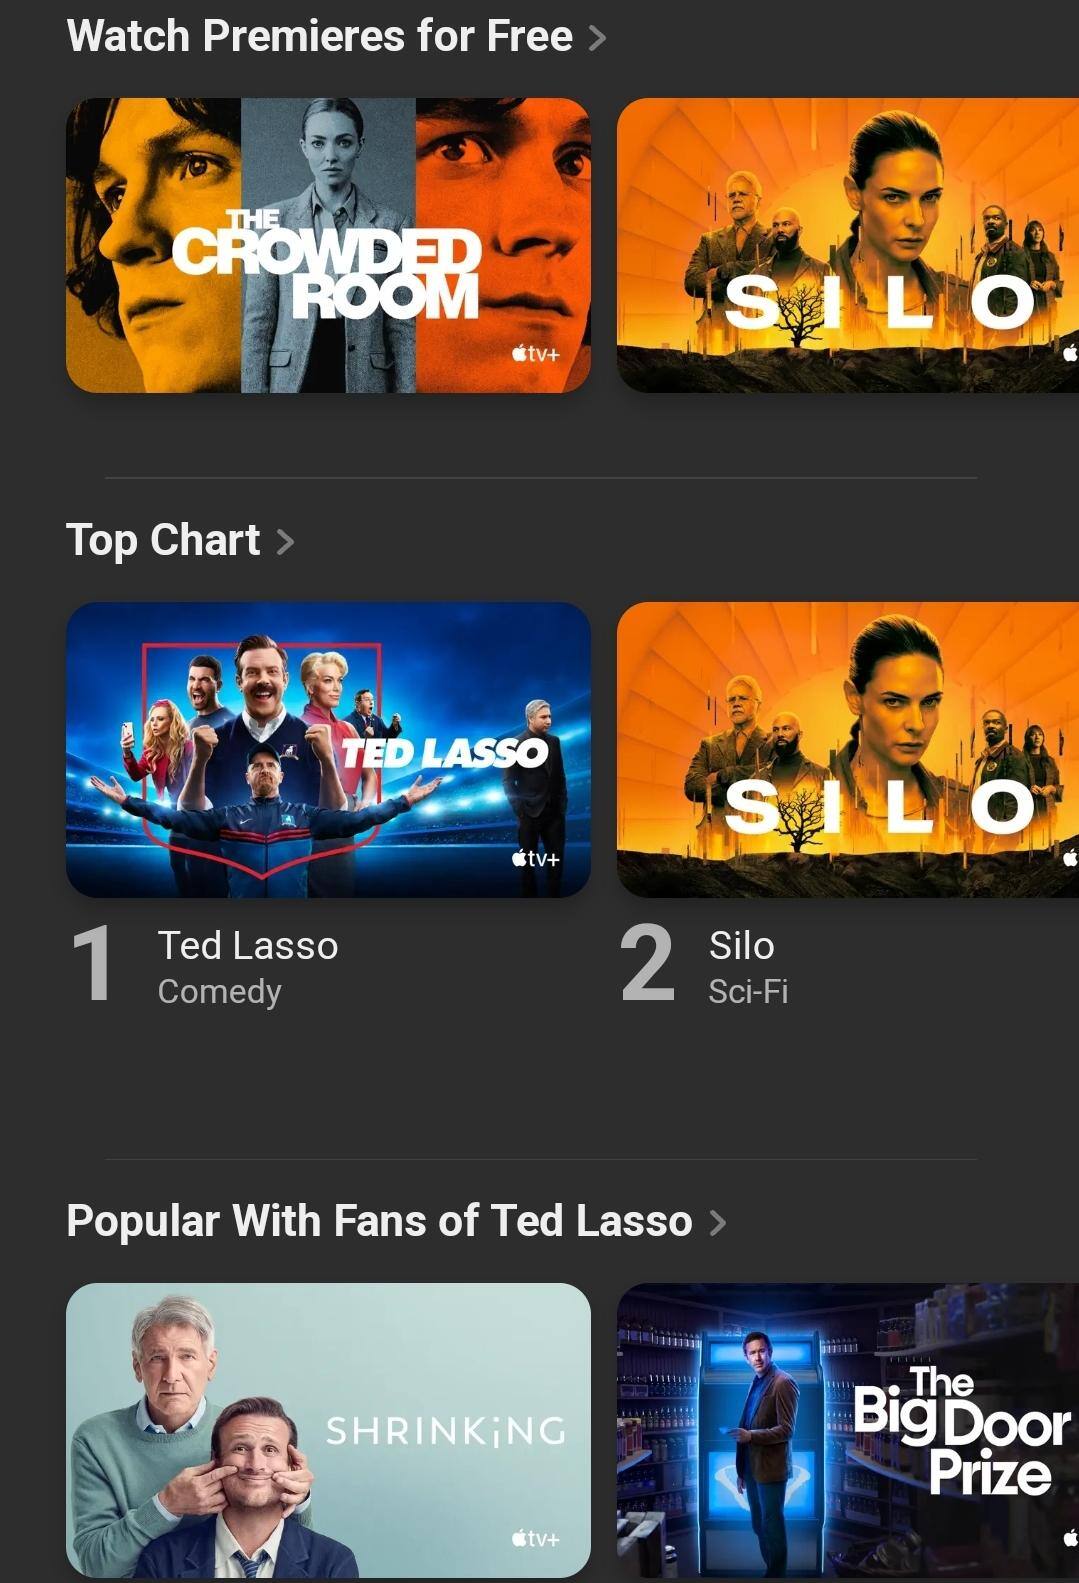This screenshot has width=1079, height=1583.
Task: Open the Silo poster in Top Chart
Action: (848, 749)
